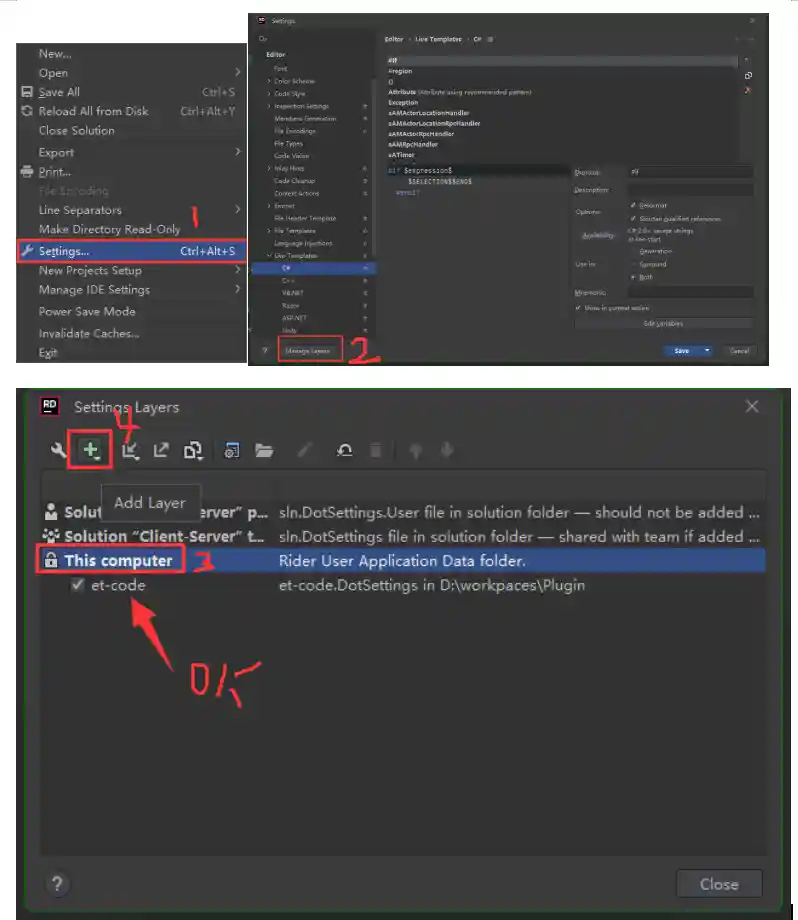Screen dimensions: 798x920
Task: Click the person icon of personal Solution layer
Action: 51,512
